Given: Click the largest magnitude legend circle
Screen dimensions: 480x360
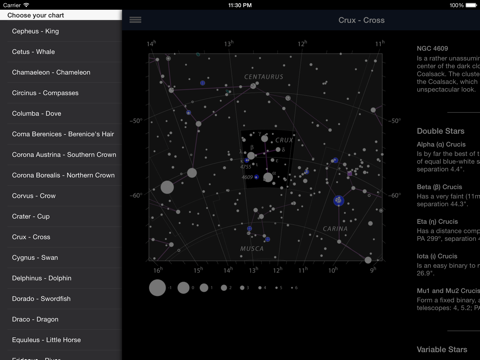Looking at the screenshot, I should (x=157, y=288).
